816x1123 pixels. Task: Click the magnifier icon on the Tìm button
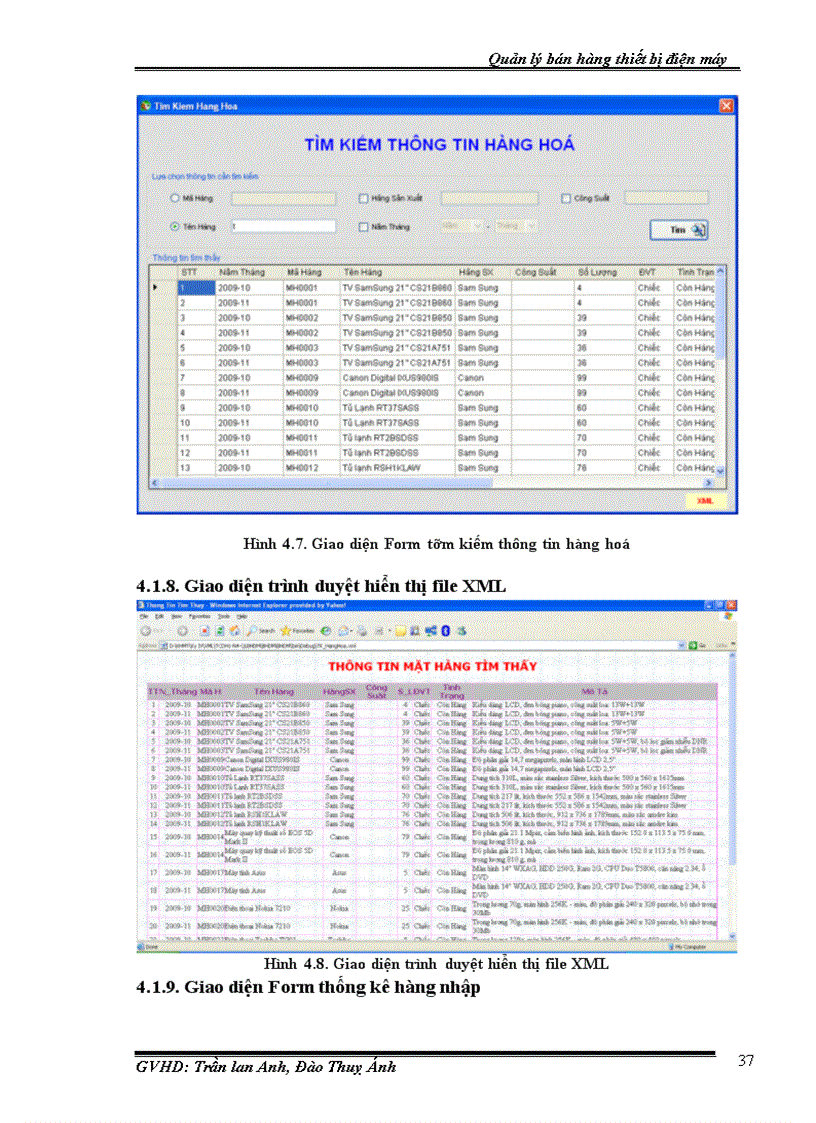(696, 227)
